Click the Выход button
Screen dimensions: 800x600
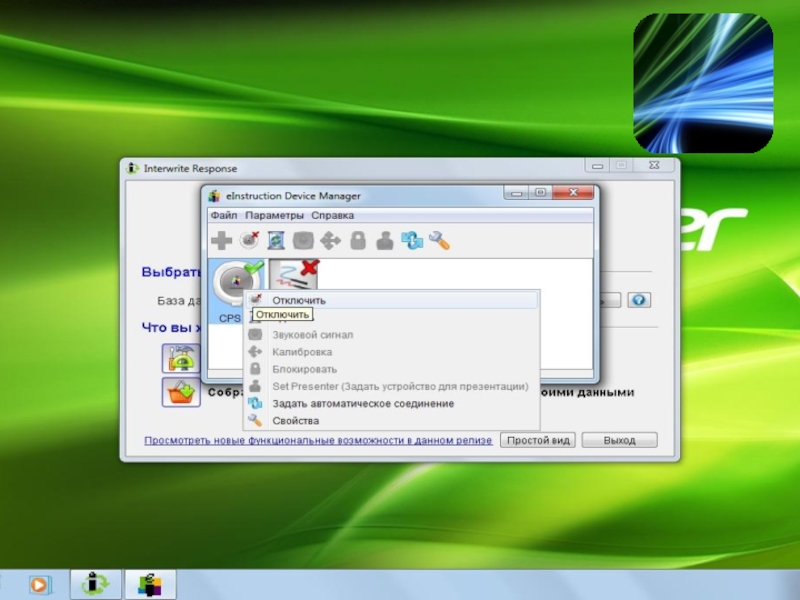(x=619, y=440)
